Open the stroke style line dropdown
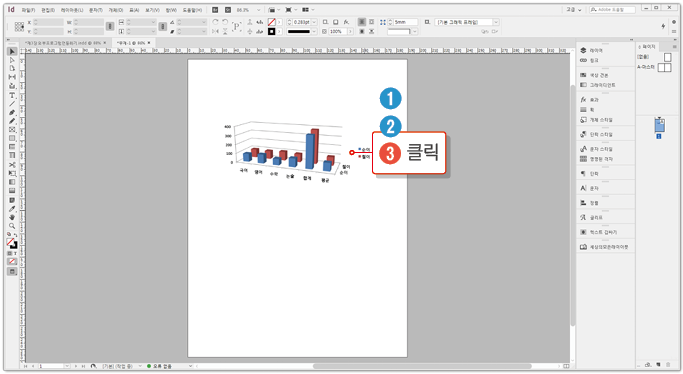 coord(314,31)
